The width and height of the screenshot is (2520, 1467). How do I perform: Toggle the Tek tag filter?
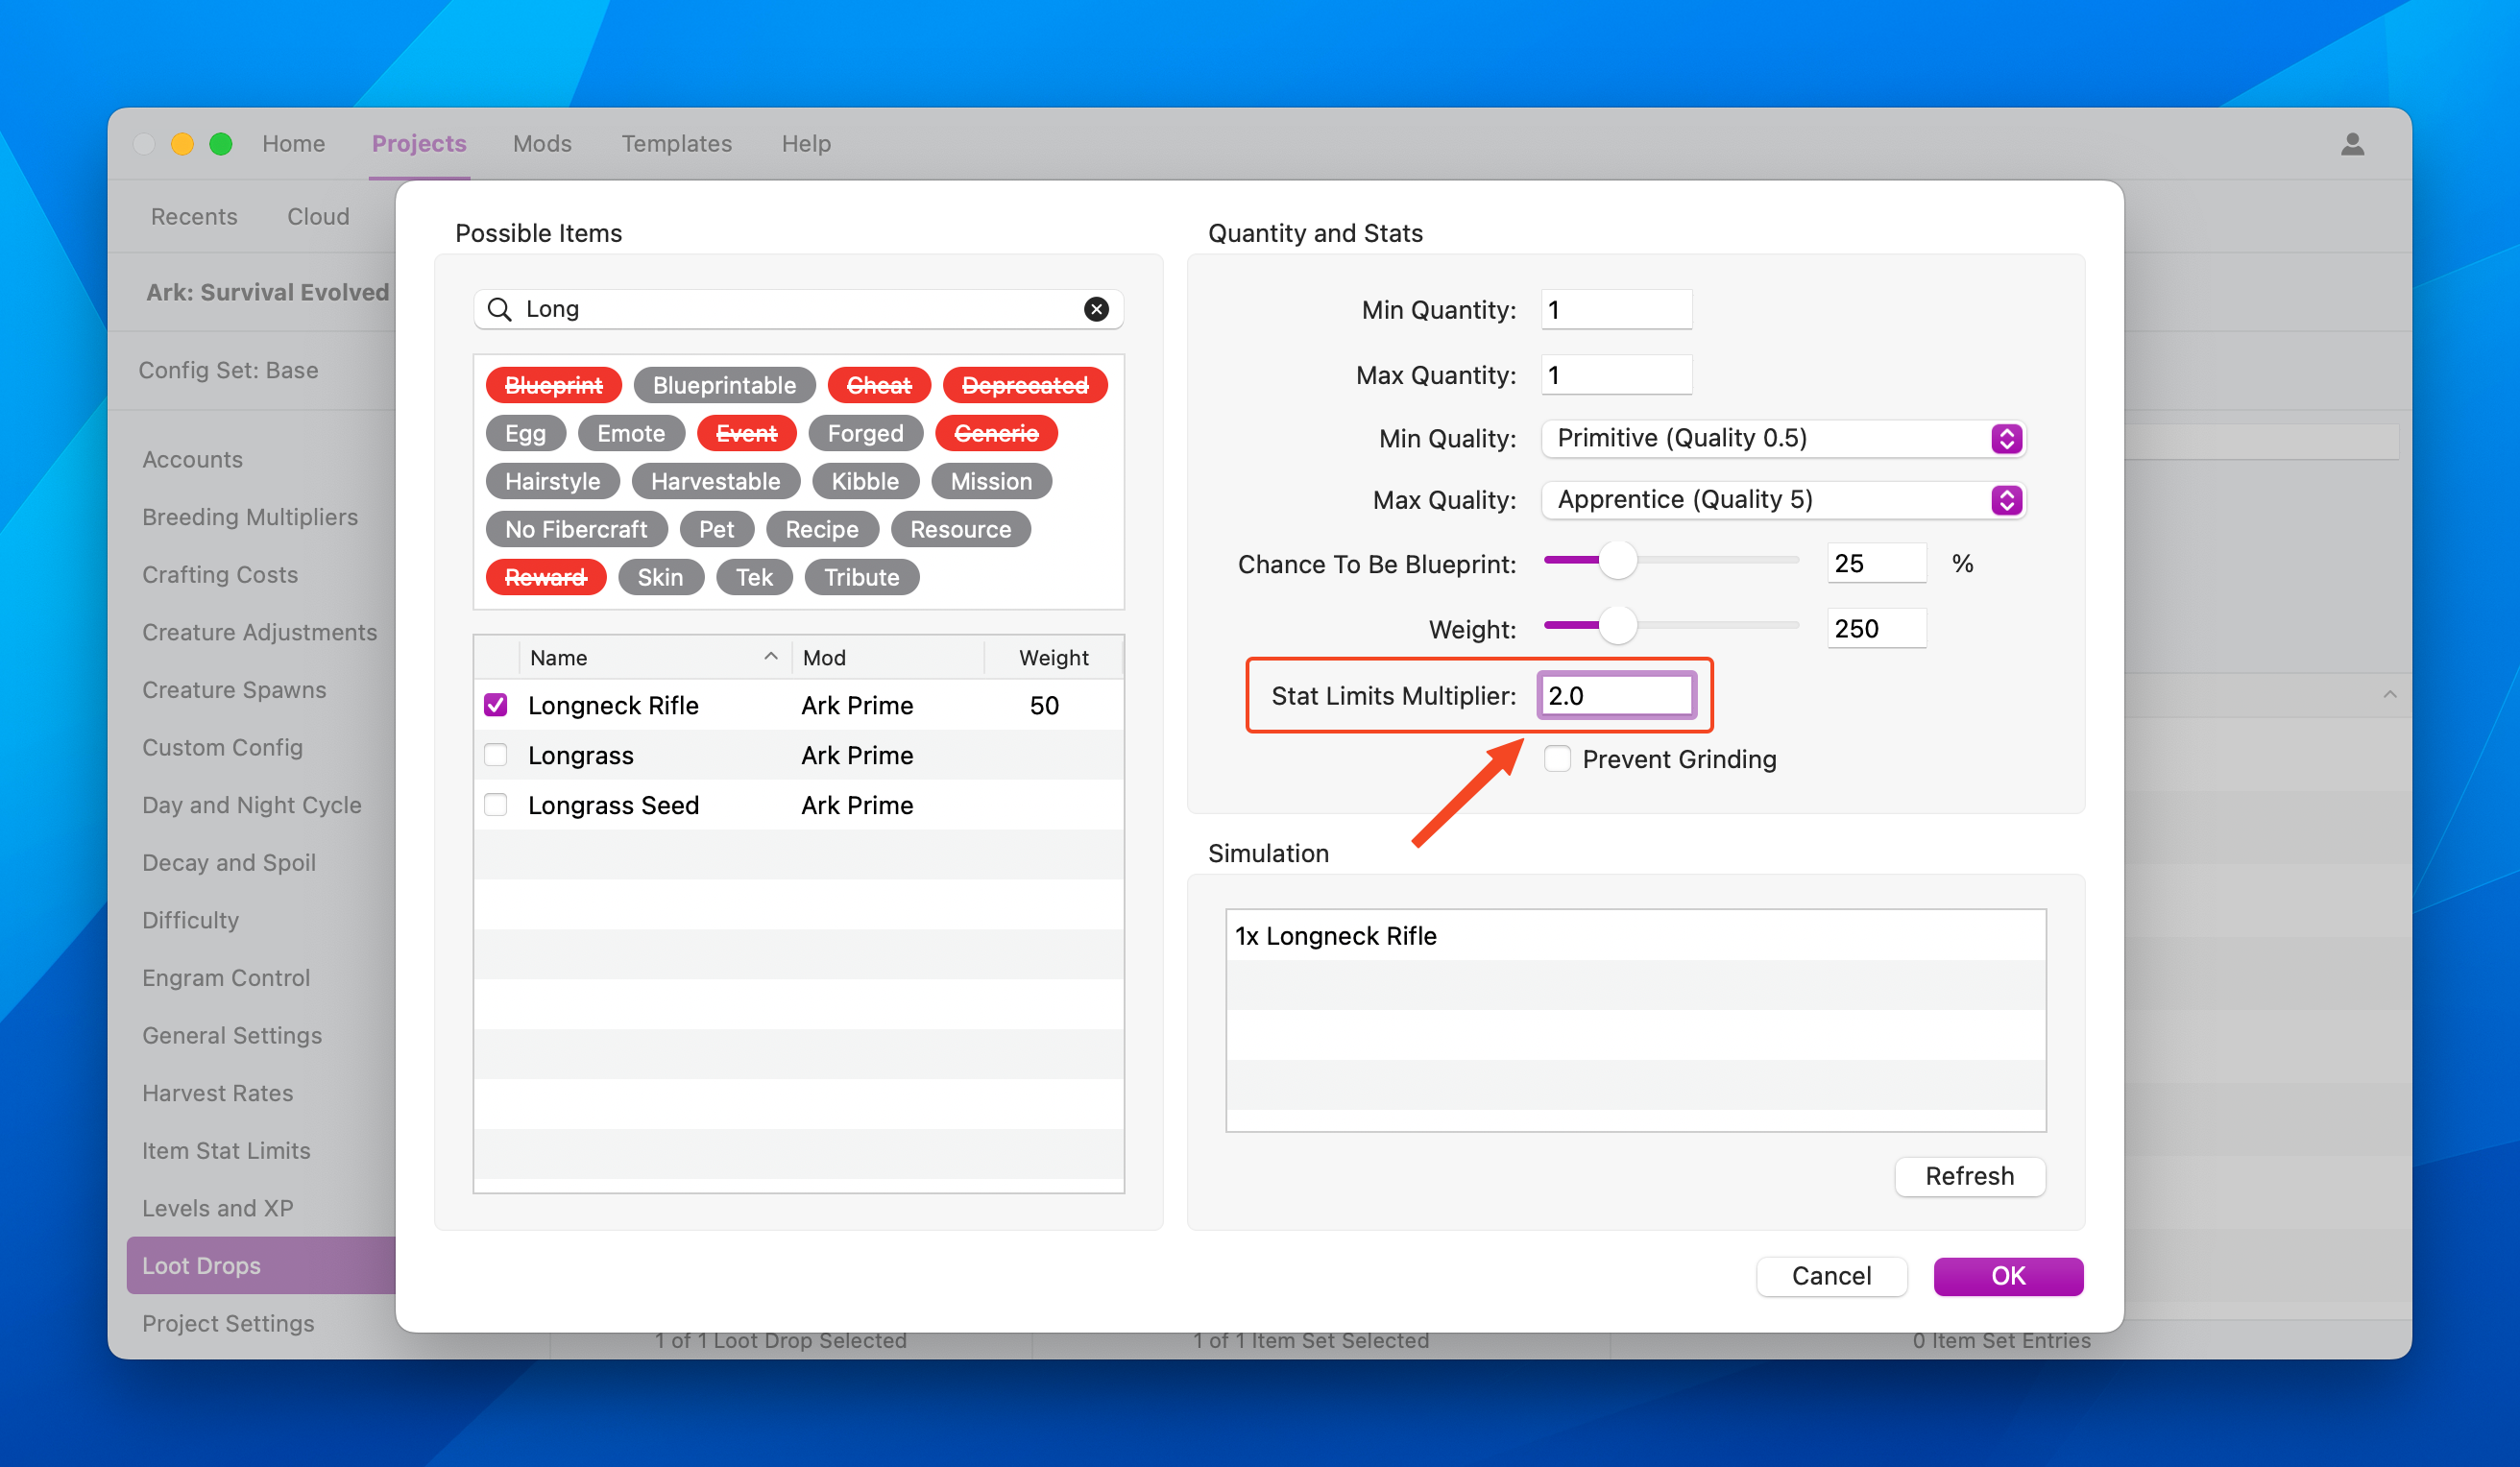754,577
